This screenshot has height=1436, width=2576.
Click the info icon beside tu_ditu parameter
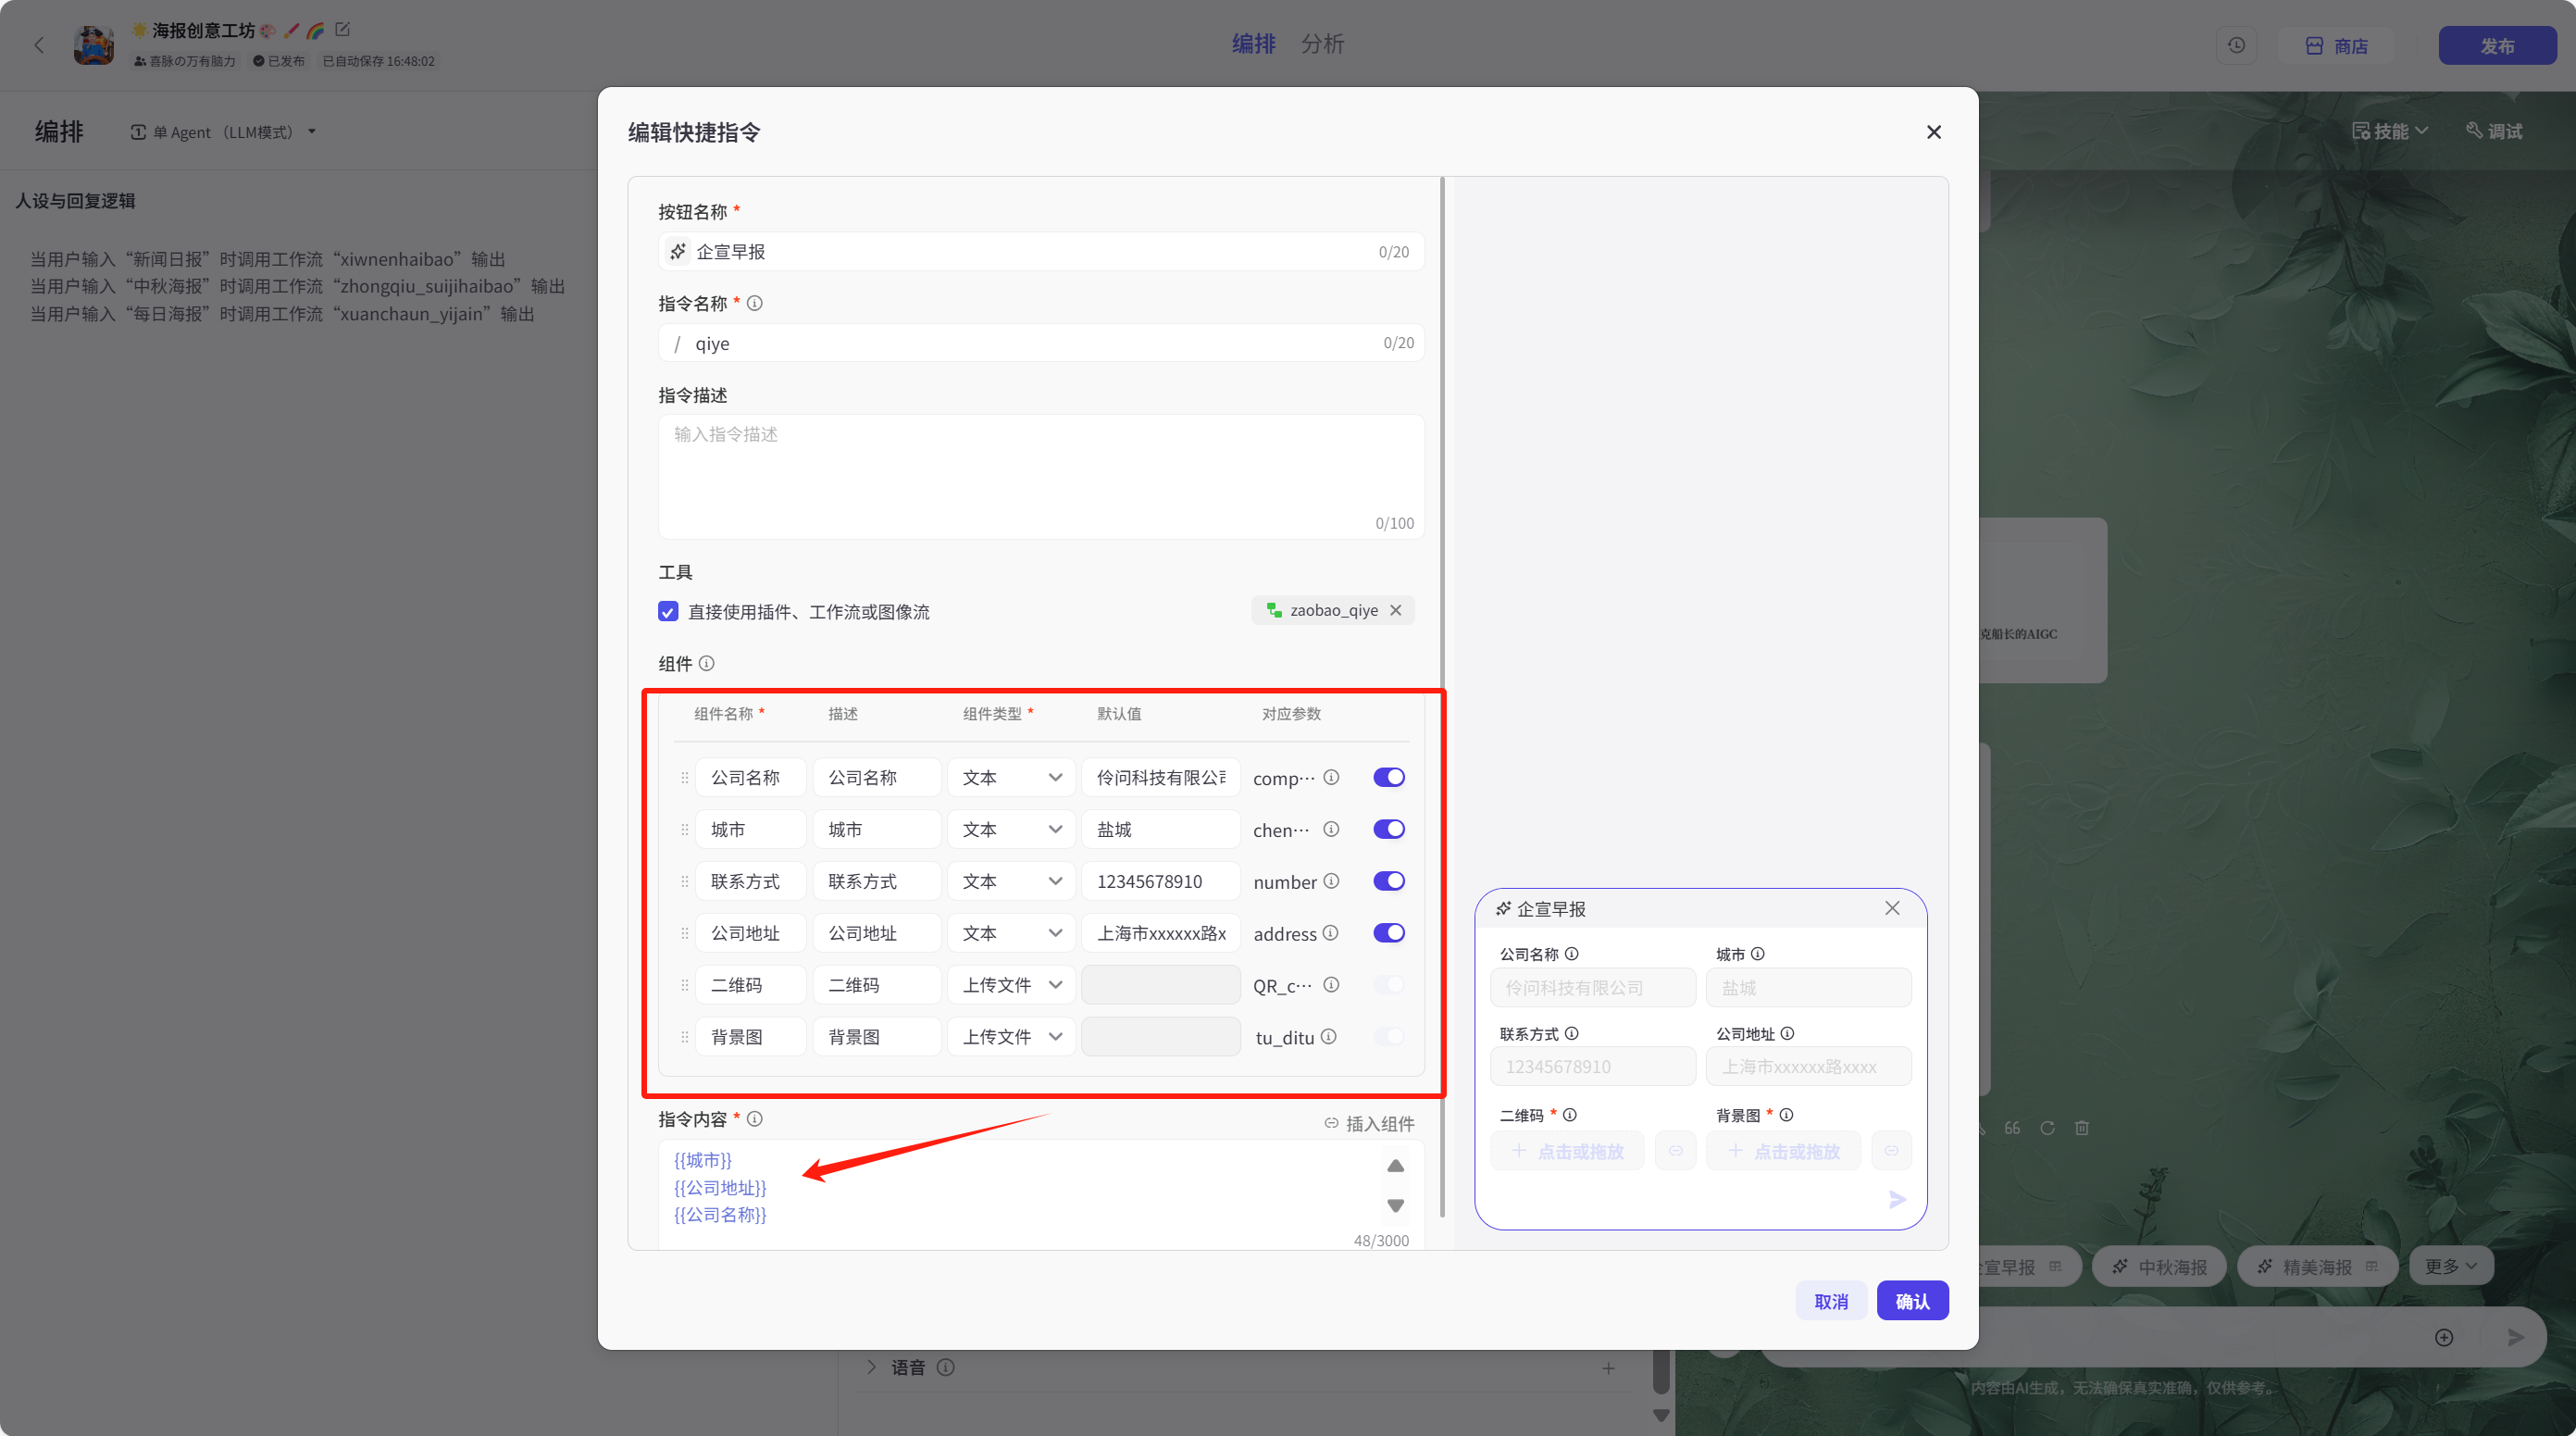point(1328,1037)
